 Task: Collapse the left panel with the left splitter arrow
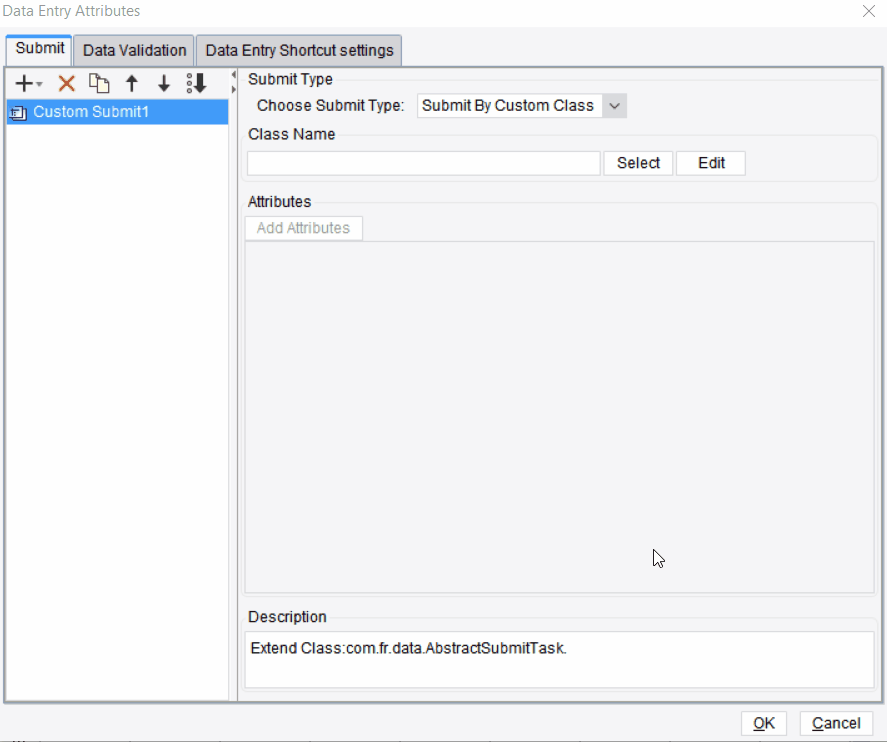pos(234,75)
